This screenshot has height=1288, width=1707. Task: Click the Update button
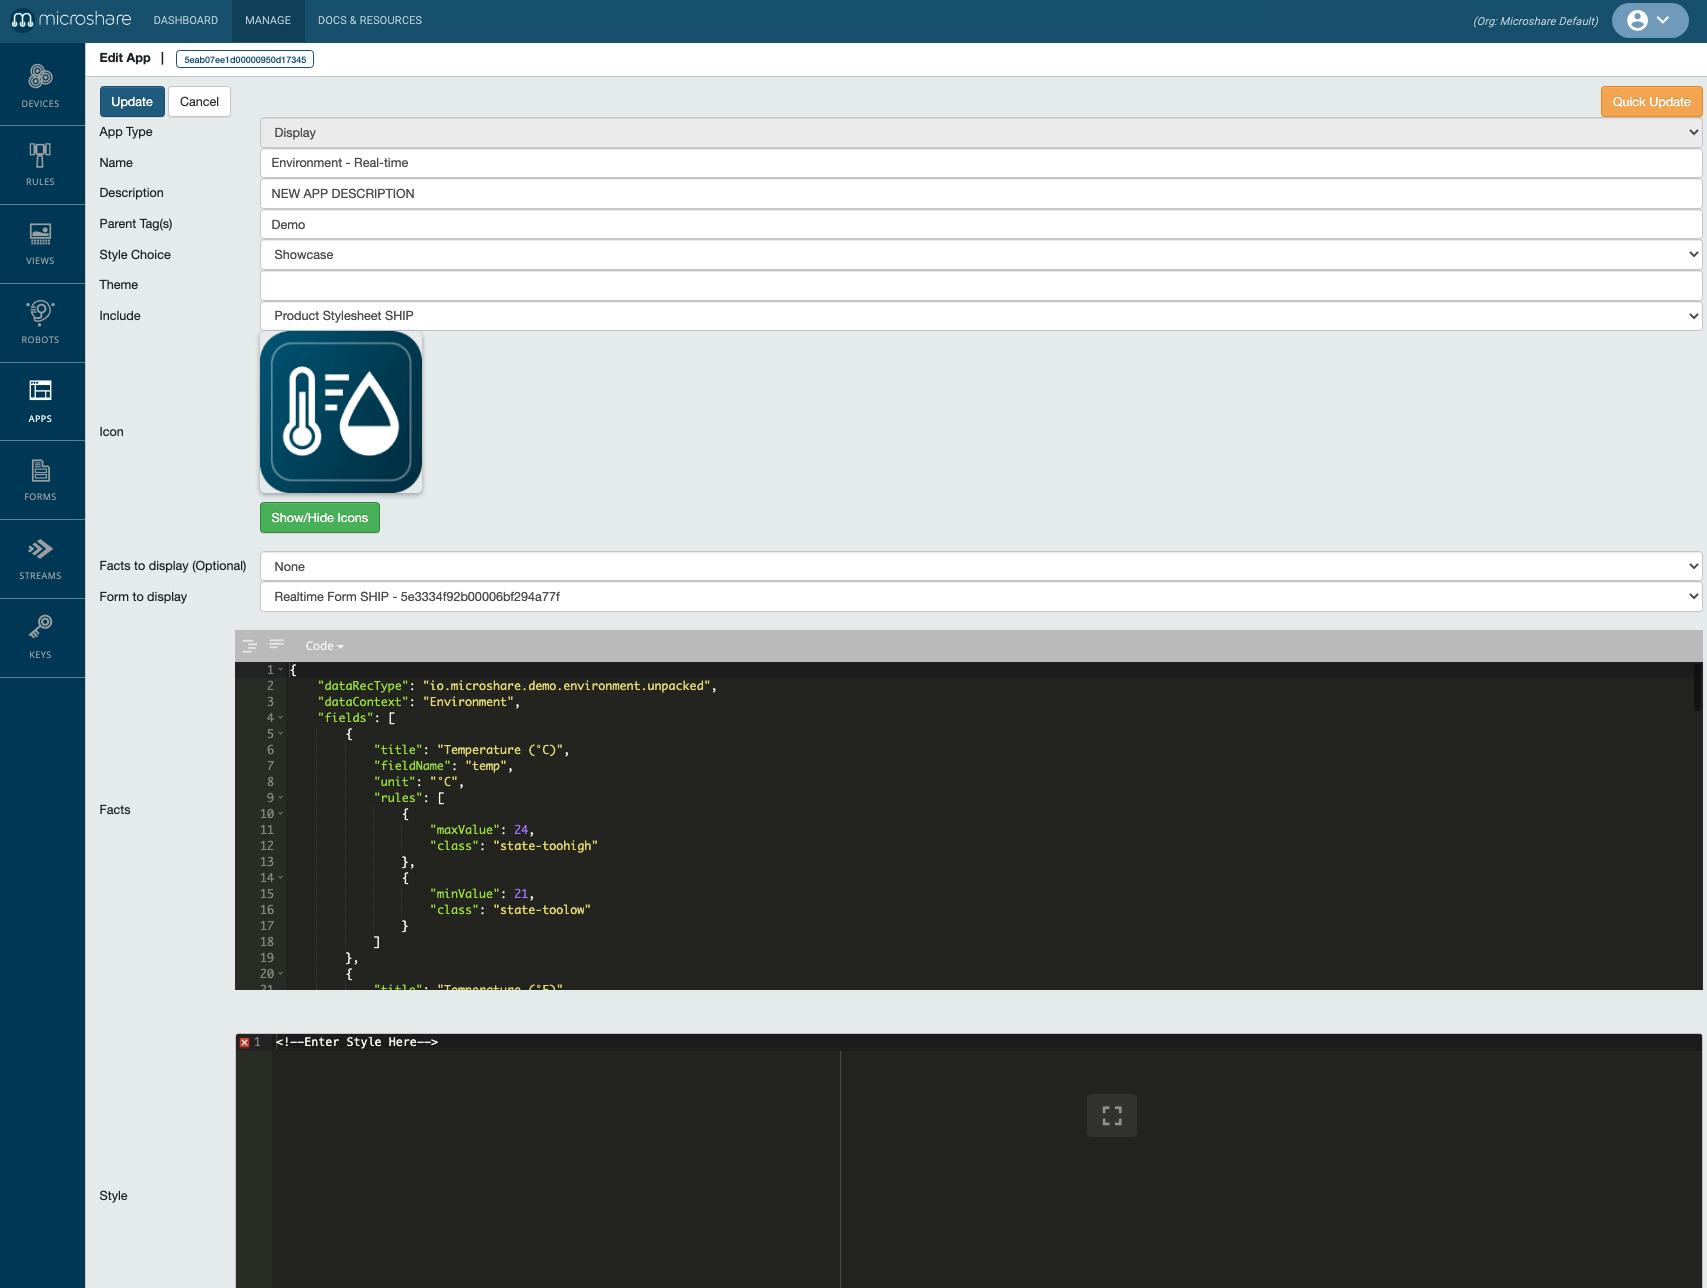132,101
